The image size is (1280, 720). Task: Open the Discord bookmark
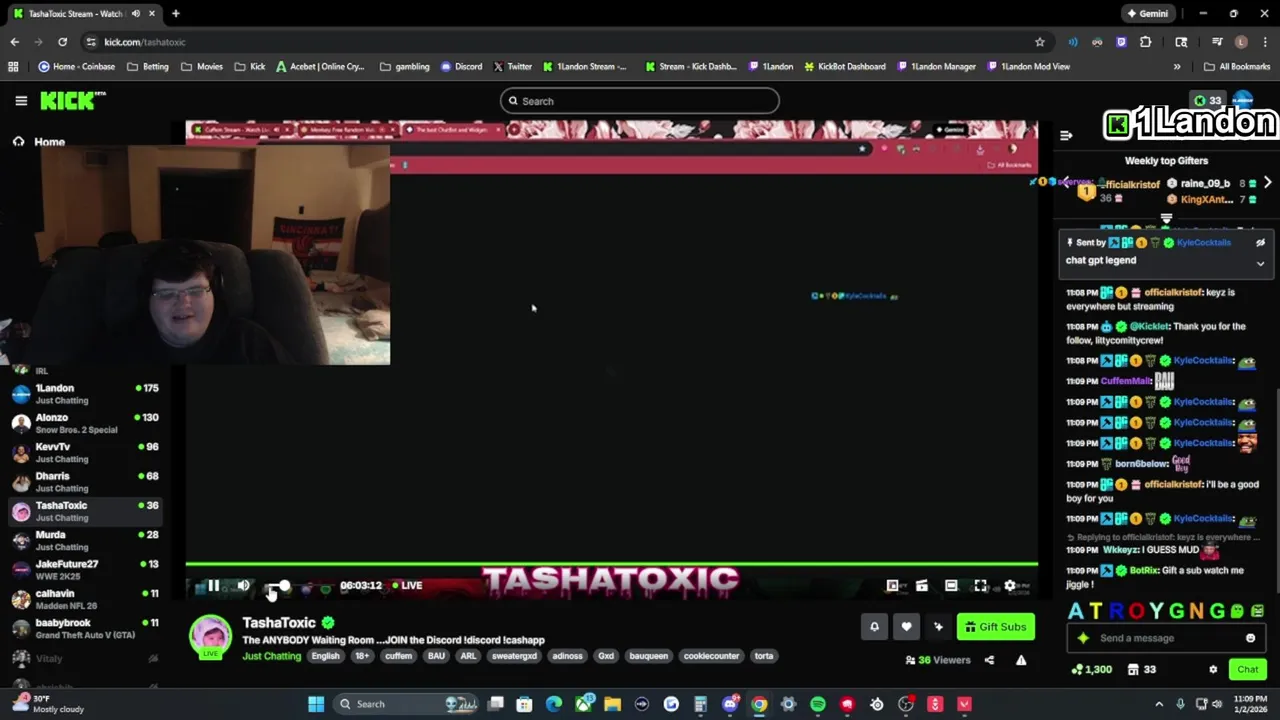[x=461, y=67]
